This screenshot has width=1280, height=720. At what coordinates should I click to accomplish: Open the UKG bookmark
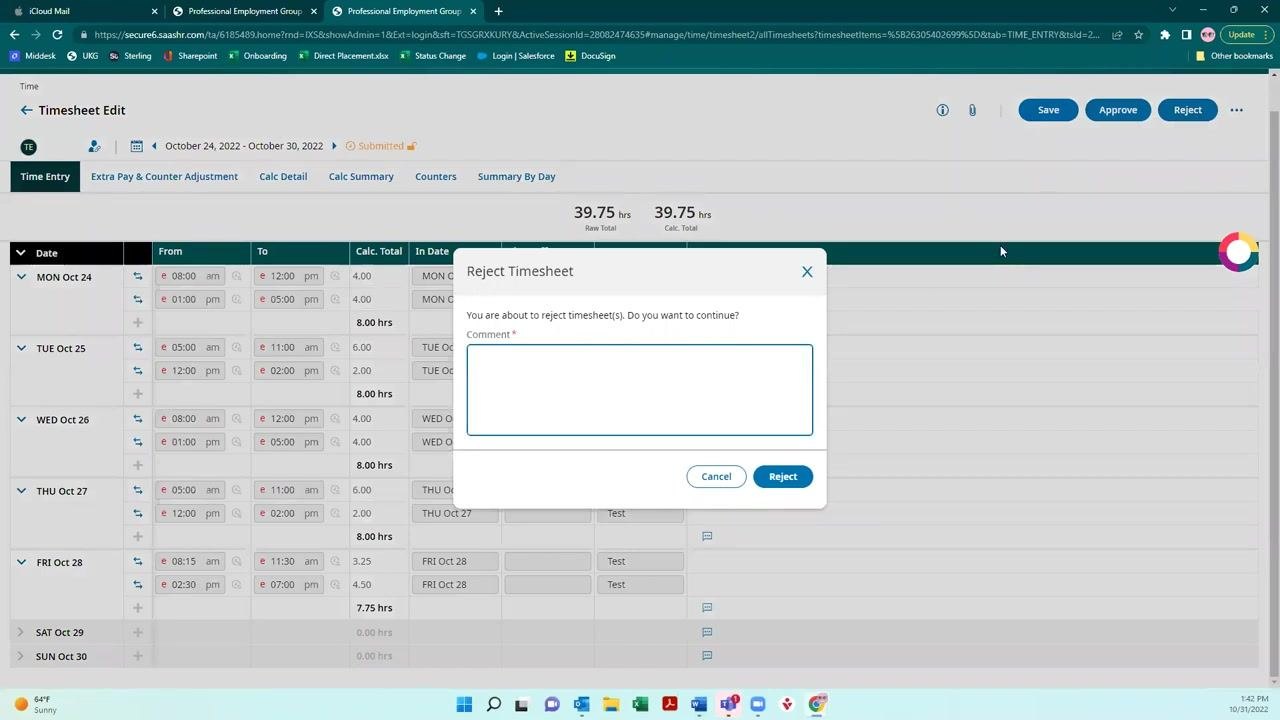[x=82, y=56]
